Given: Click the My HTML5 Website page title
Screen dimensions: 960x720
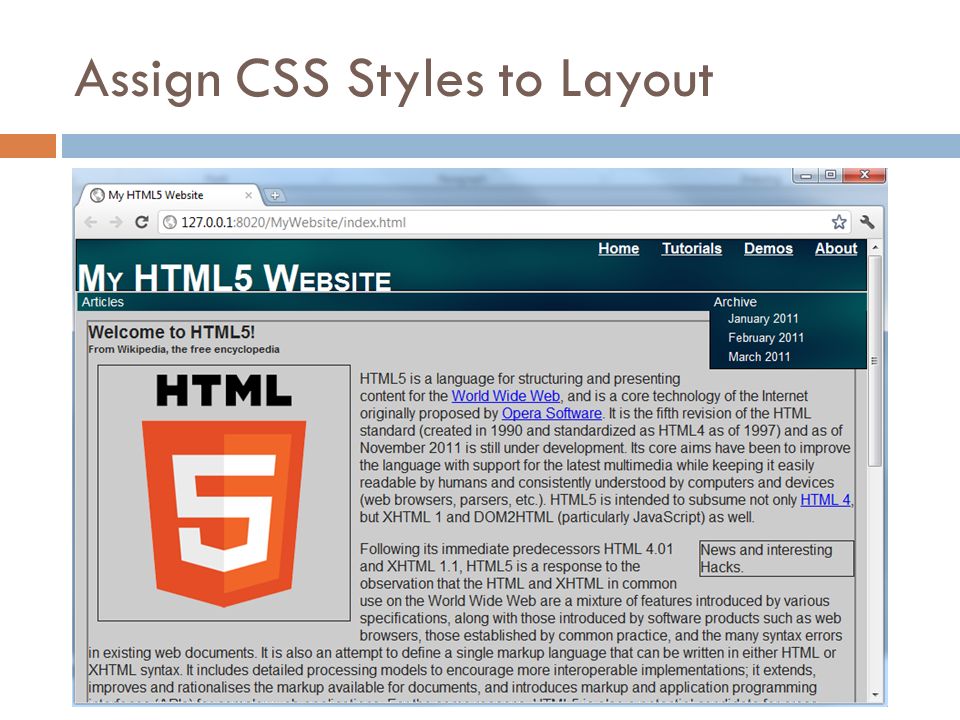Looking at the screenshot, I should [234, 277].
